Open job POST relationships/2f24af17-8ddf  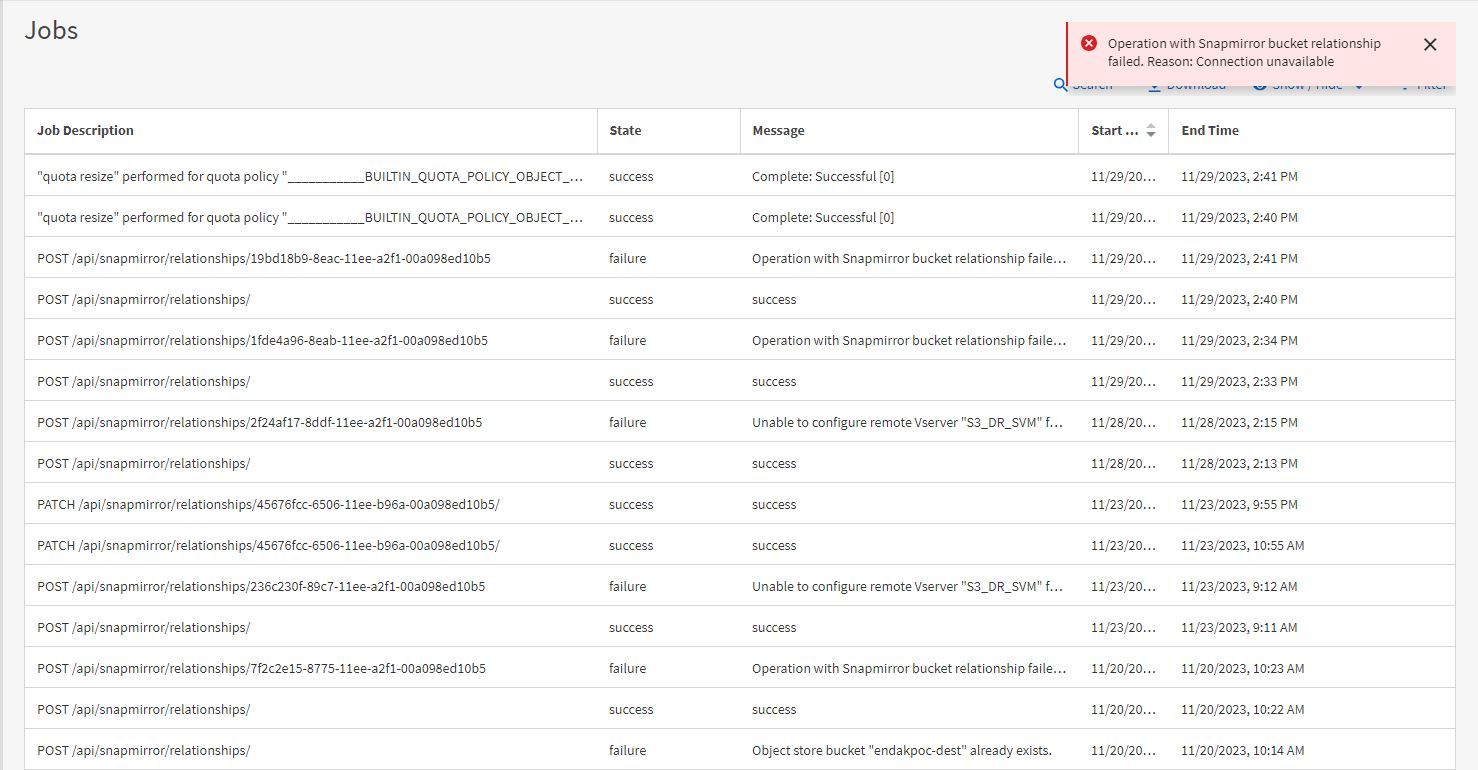click(259, 422)
